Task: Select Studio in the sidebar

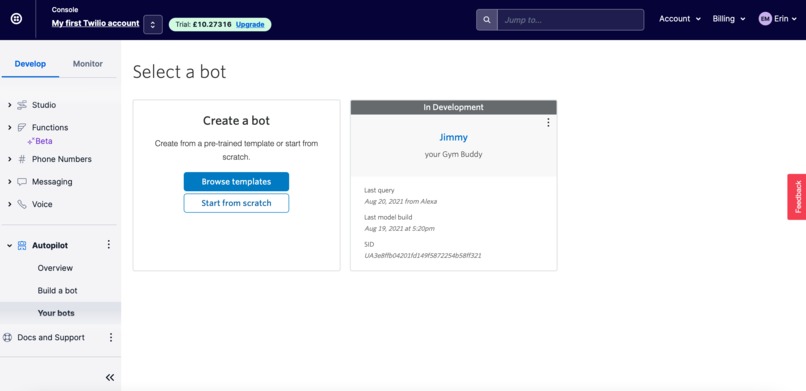Action: [x=44, y=105]
